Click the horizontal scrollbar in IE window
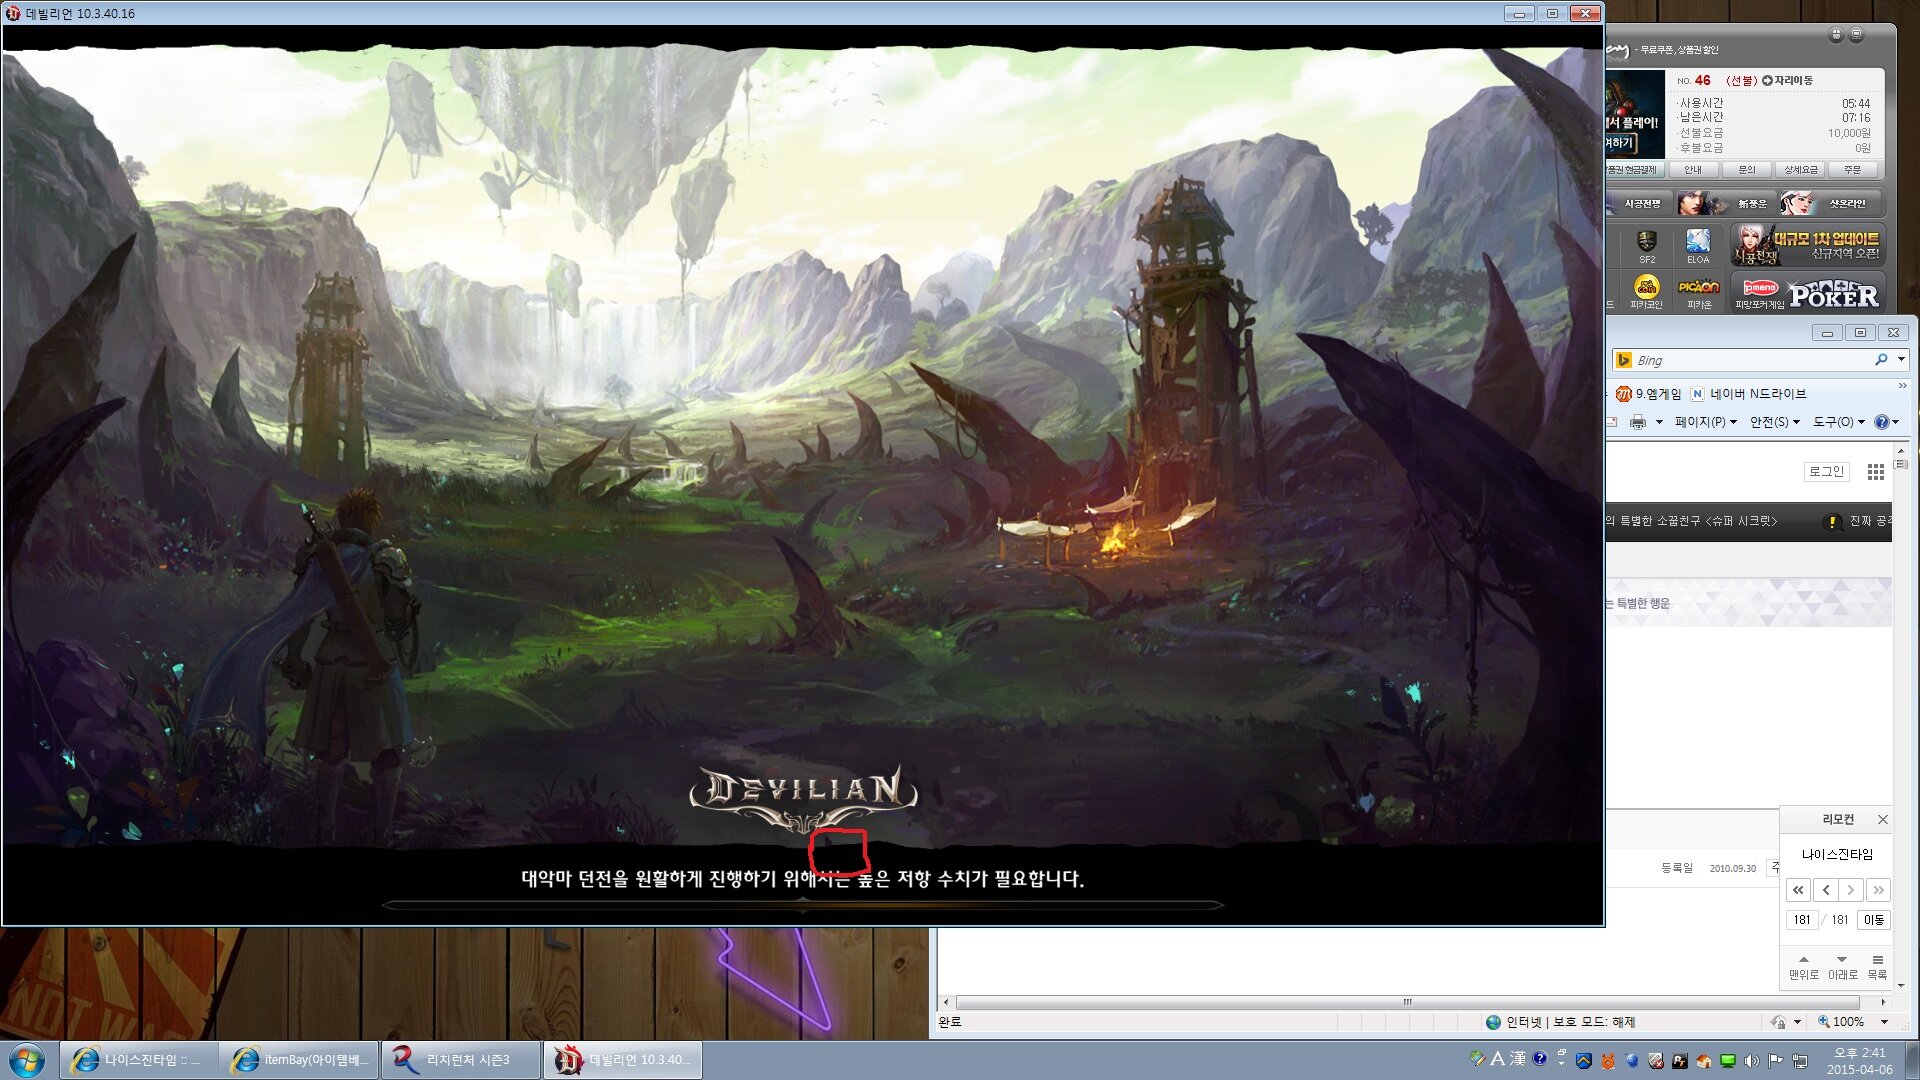This screenshot has height=1080, width=1920. pos(1408,1002)
